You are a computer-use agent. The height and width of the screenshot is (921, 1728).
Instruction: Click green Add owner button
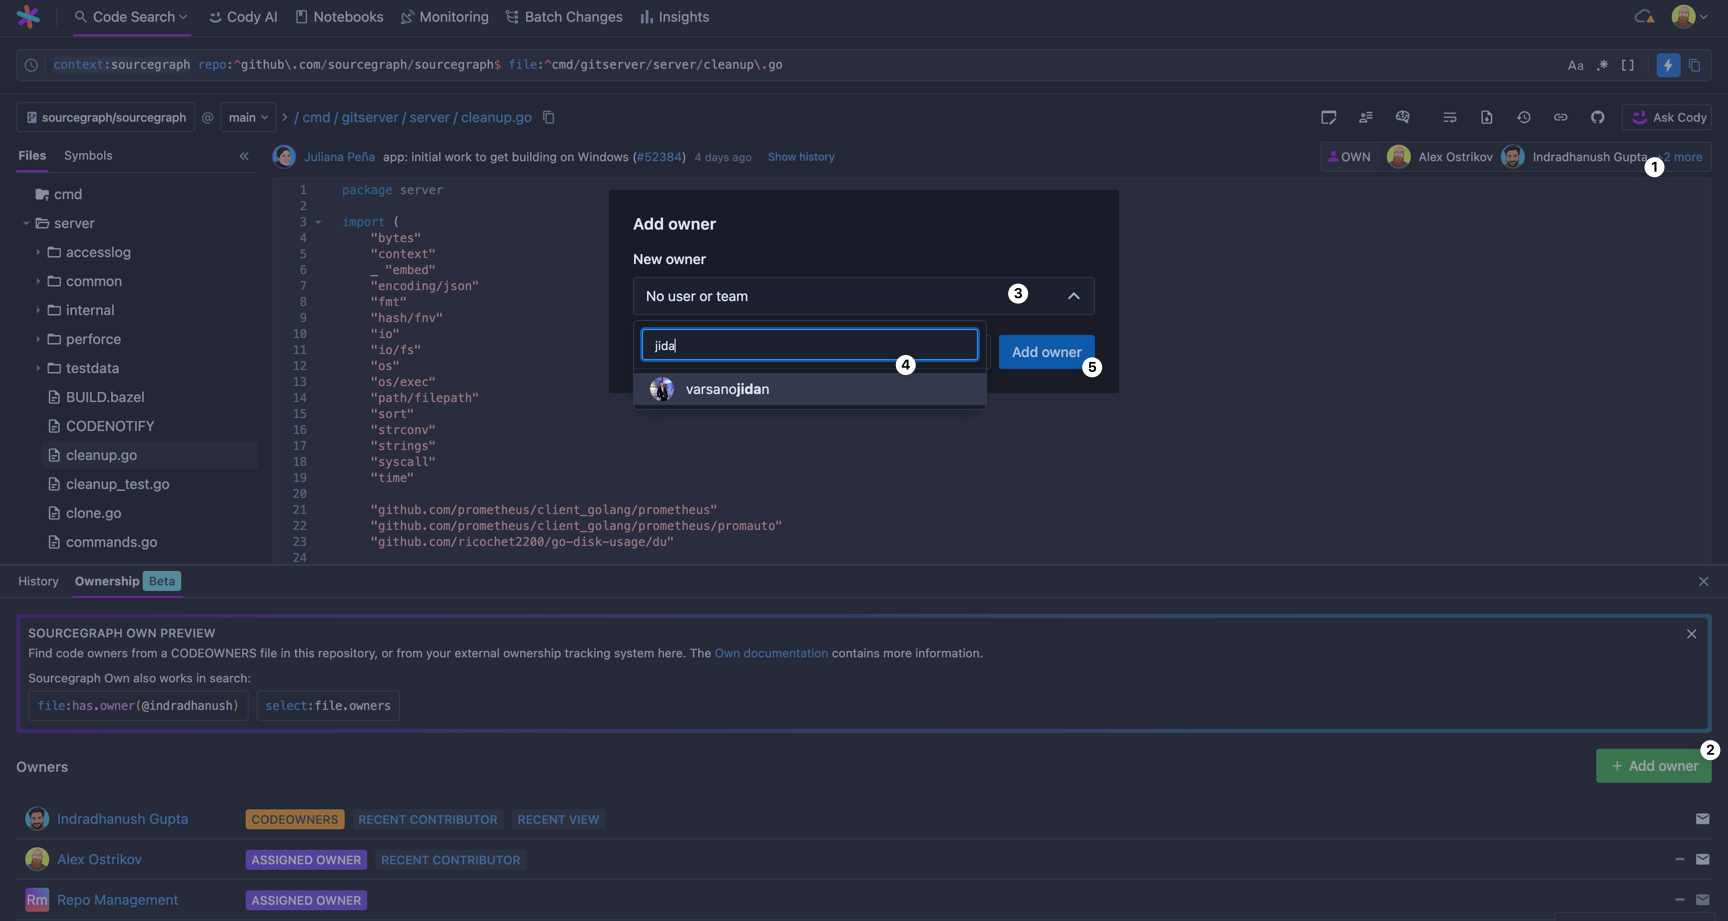click(1653, 766)
